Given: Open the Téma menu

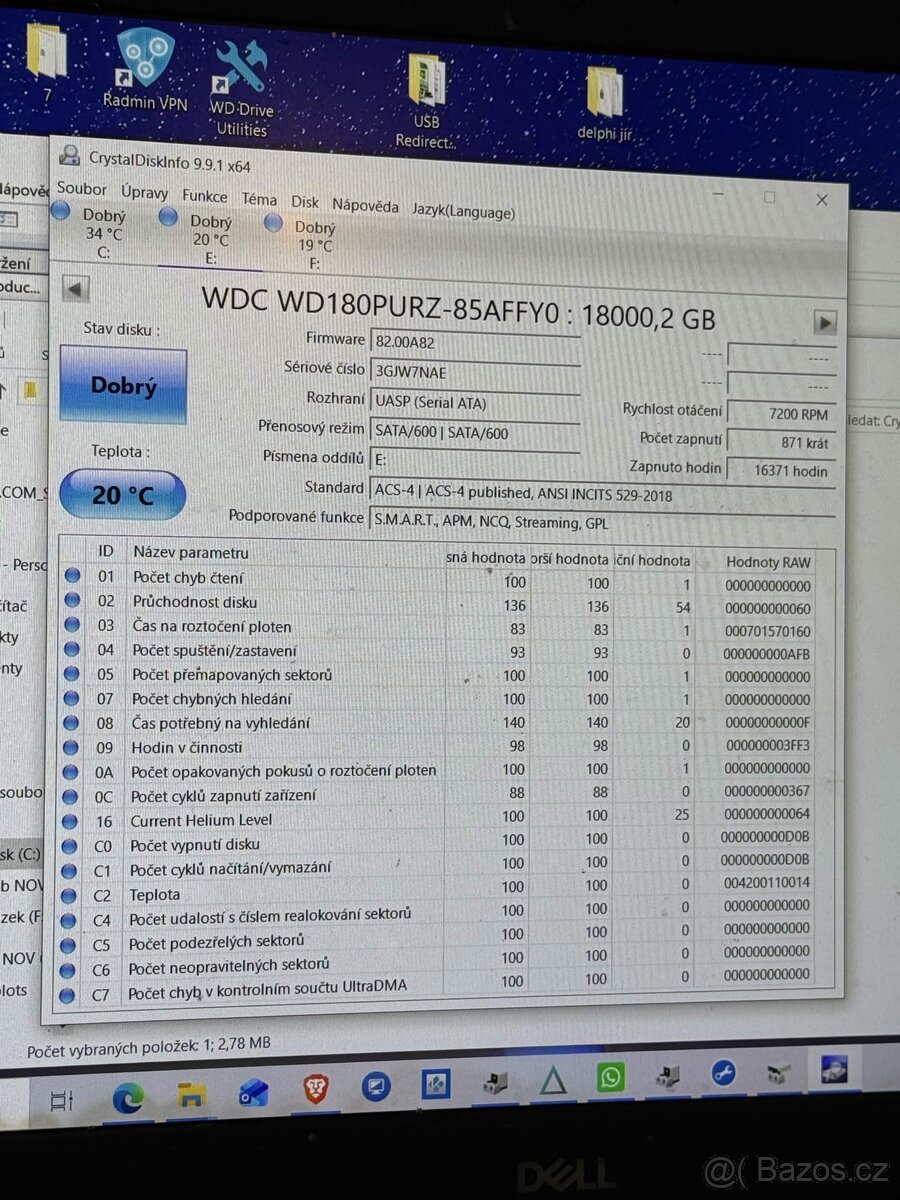Looking at the screenshot, I should [259, 200].
